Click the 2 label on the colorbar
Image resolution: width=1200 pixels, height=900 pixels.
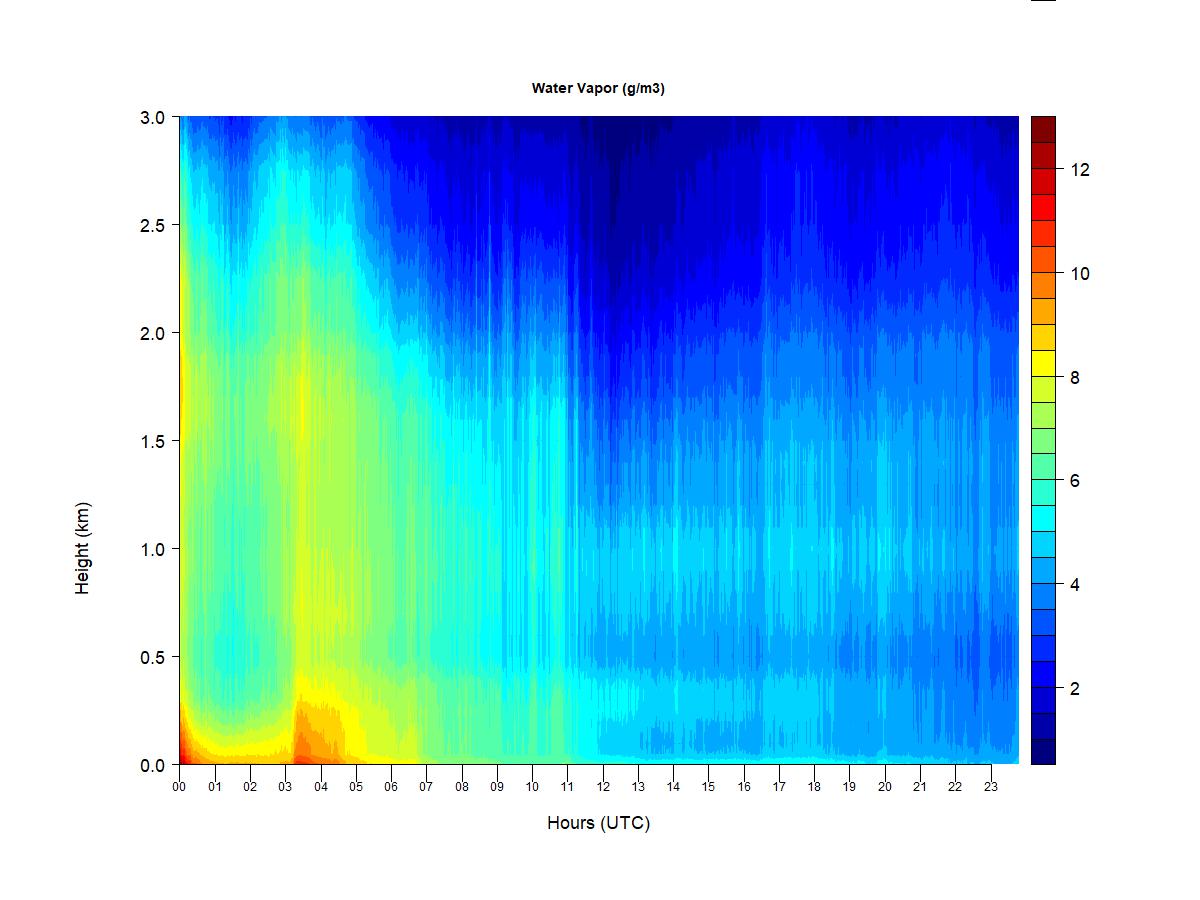click(x=1074, y=689)
